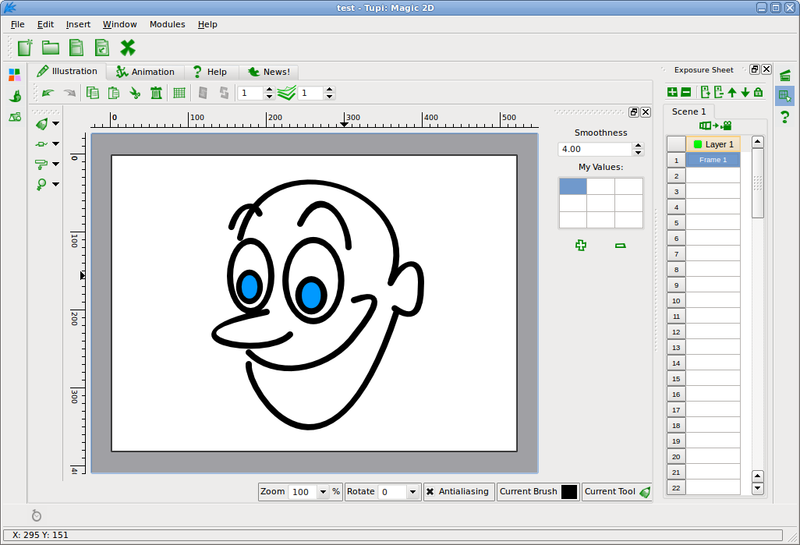
Task: Click the scissors Cut icon
Action: point(135,93)
